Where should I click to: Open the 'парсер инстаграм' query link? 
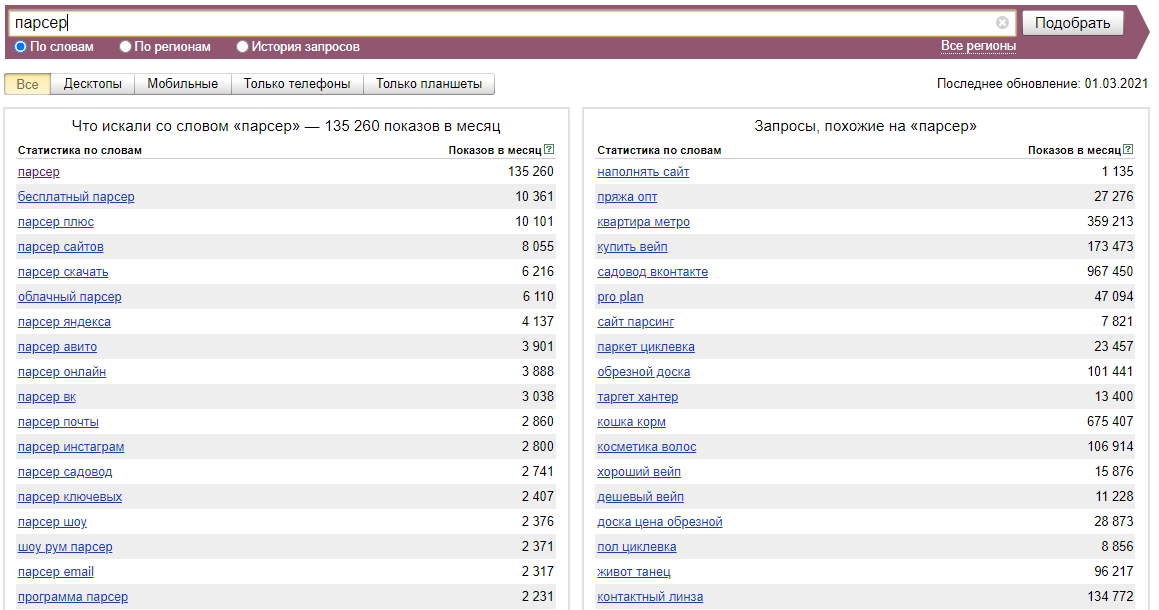click(71, 447)
